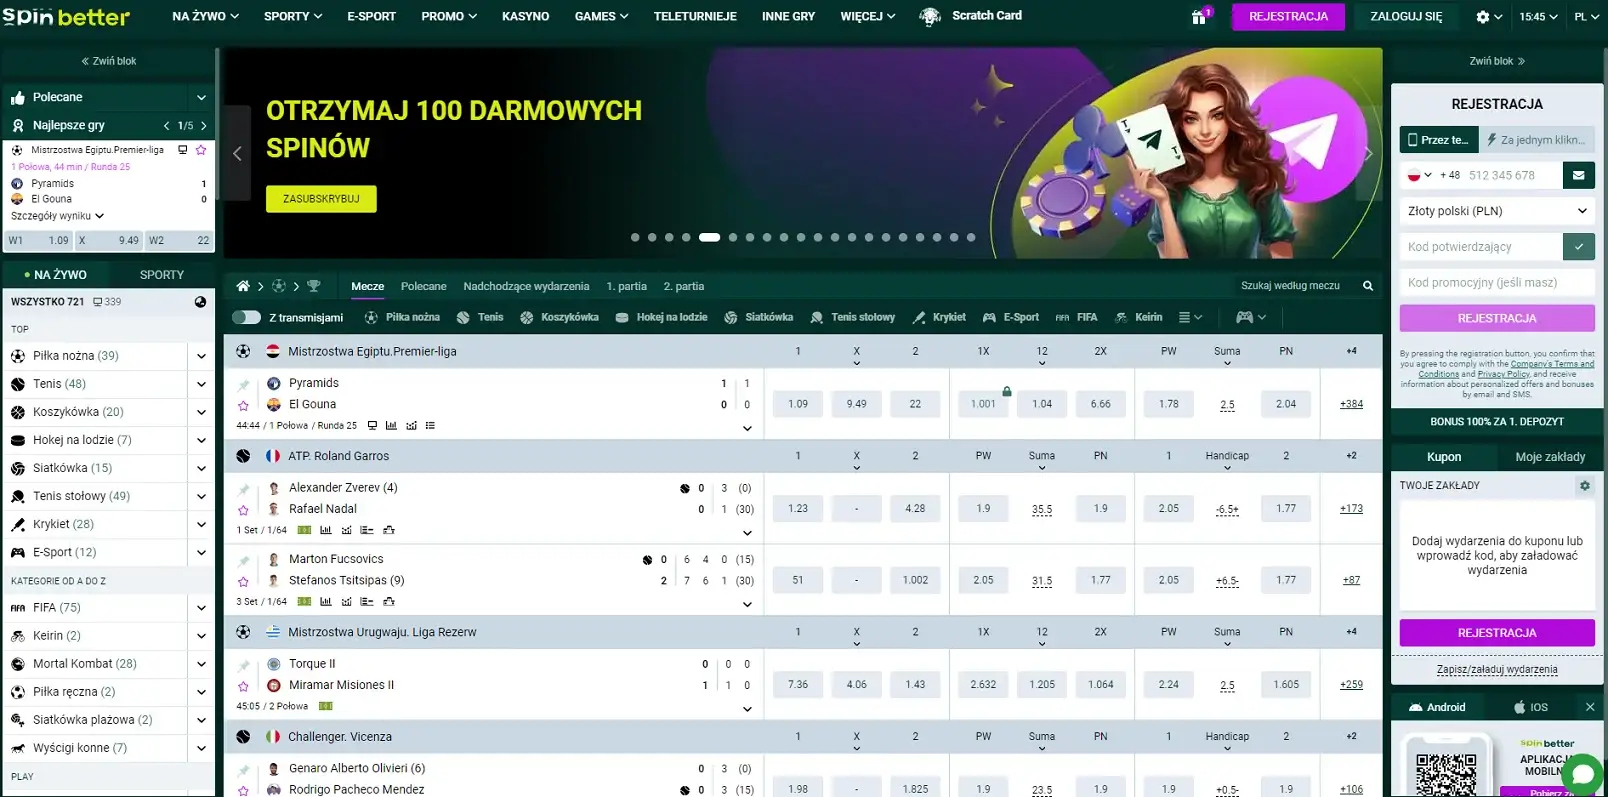Go to next game in Najlepsze gry

coord(204,126)
